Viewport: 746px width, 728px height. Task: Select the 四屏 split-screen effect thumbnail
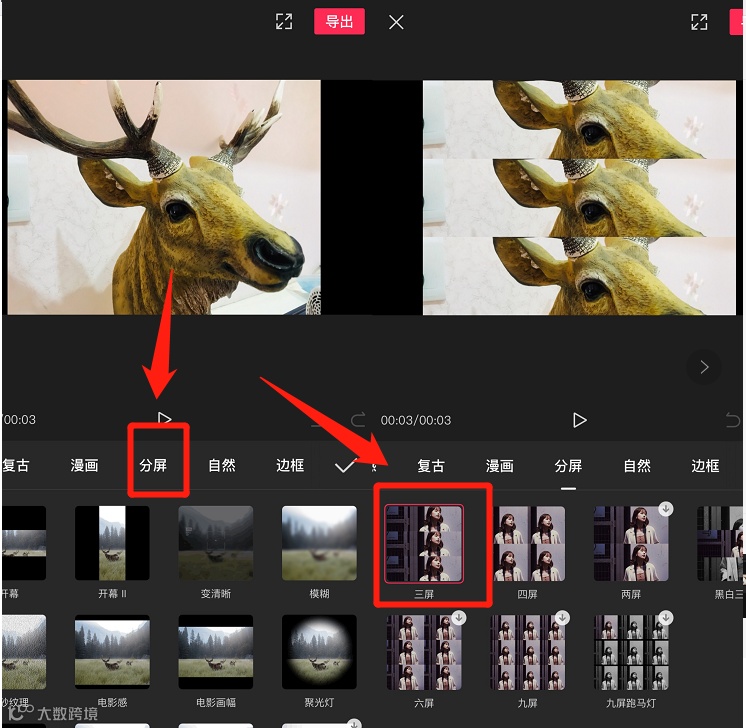click(x=528, y=544)
